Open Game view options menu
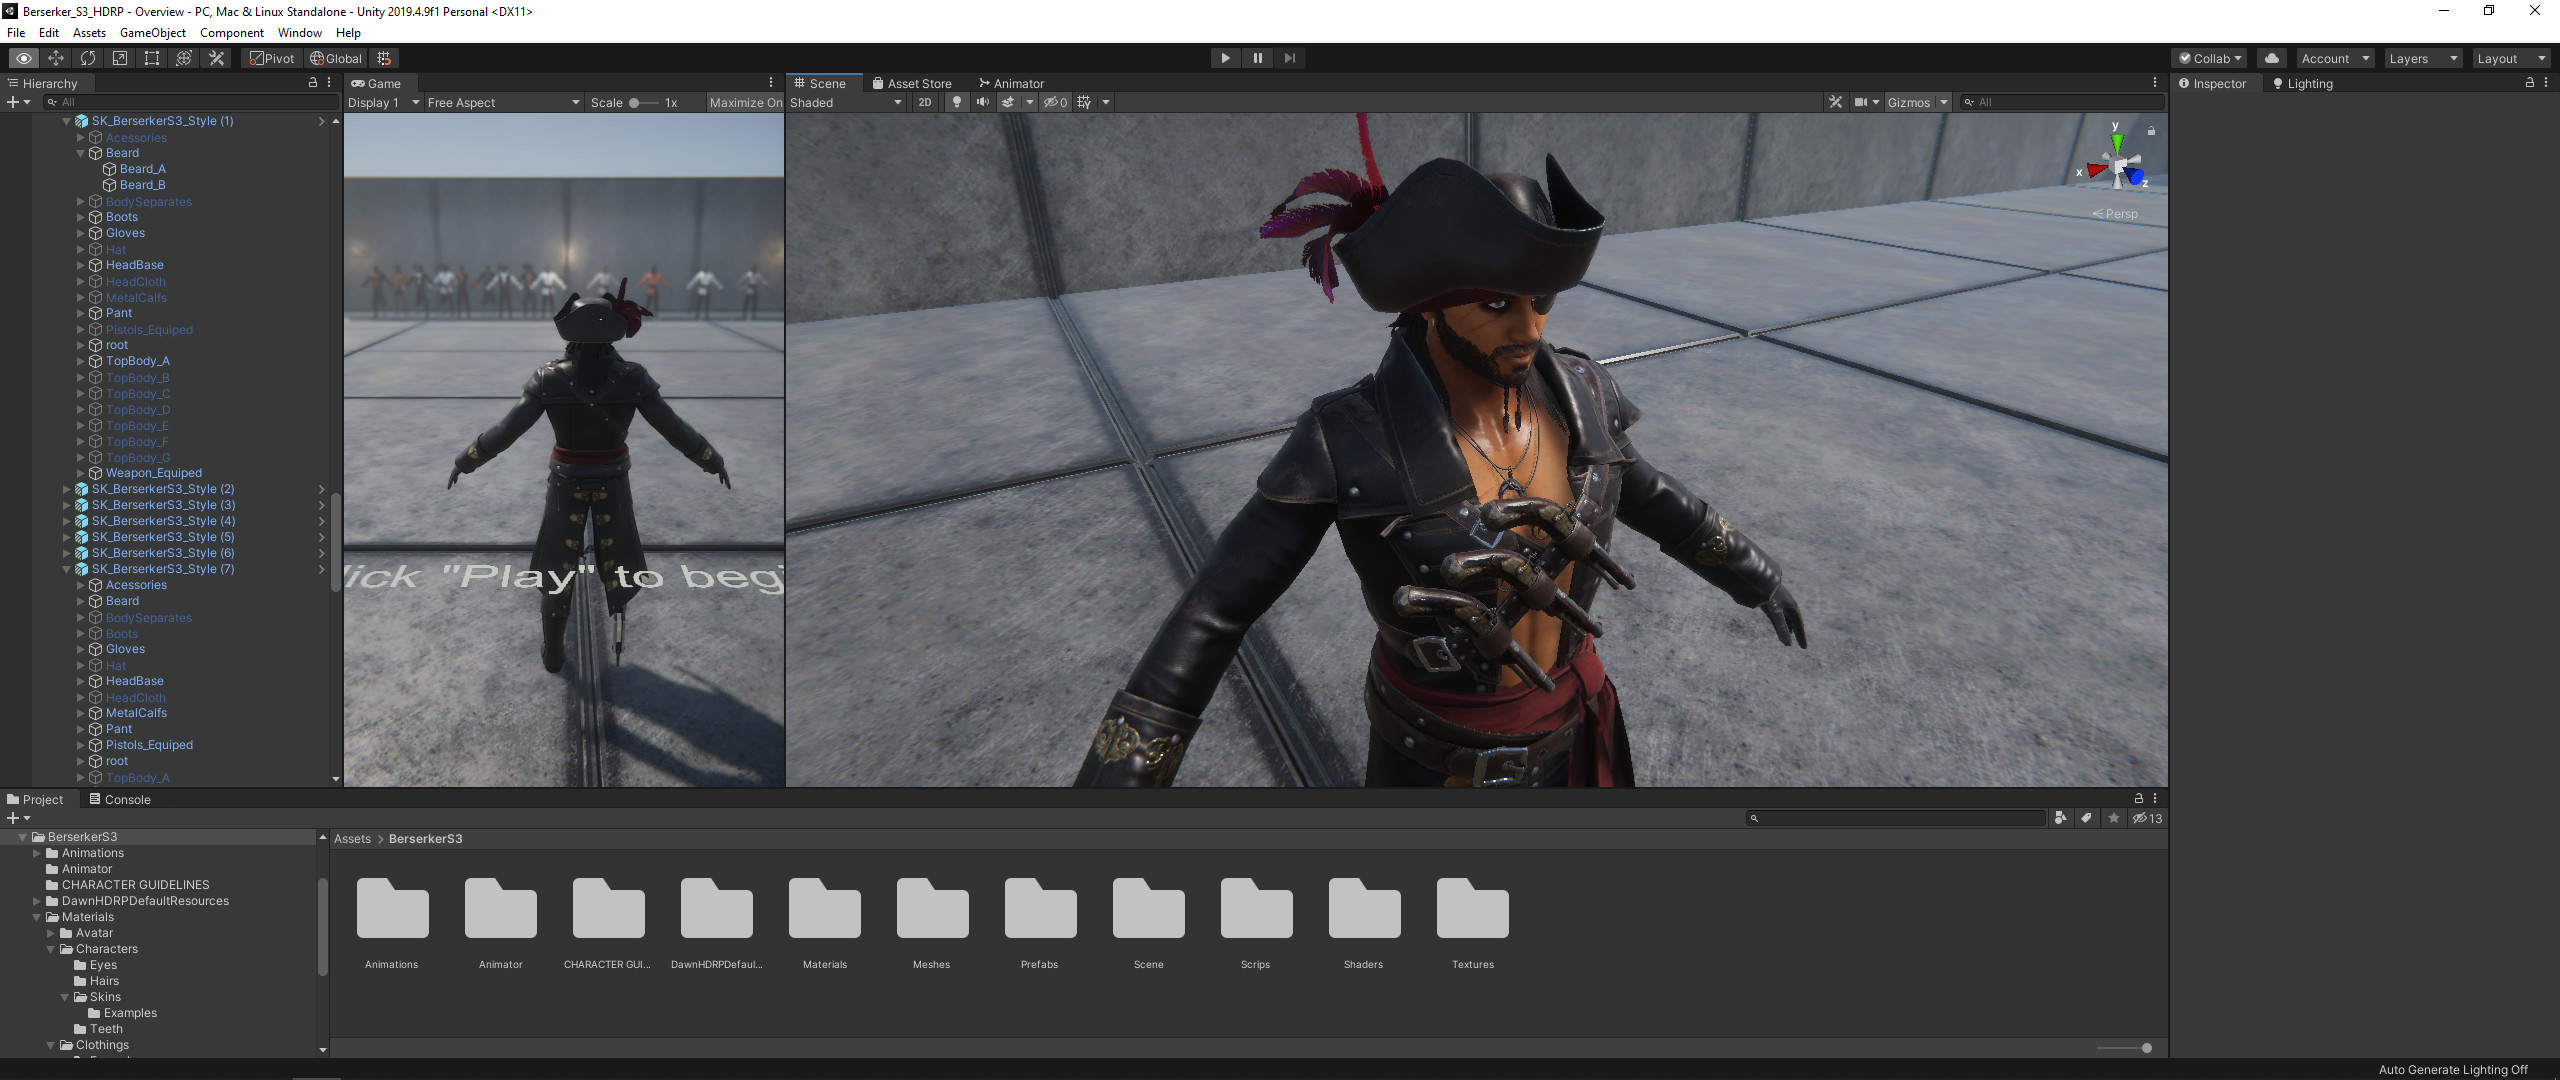Viewport: 2560px width, 1080px height. click(771, 83)
